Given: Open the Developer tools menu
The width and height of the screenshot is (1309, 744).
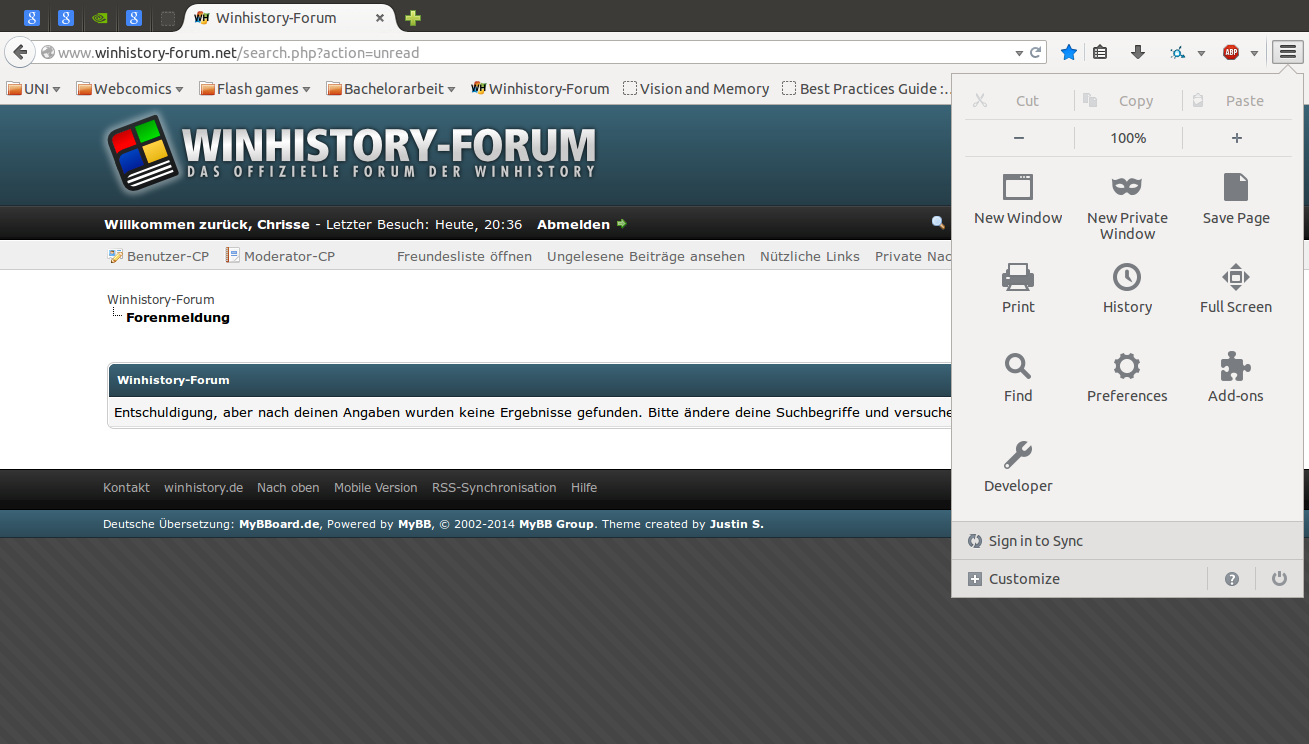Looking at the screenshot, I should (1018, 467).
